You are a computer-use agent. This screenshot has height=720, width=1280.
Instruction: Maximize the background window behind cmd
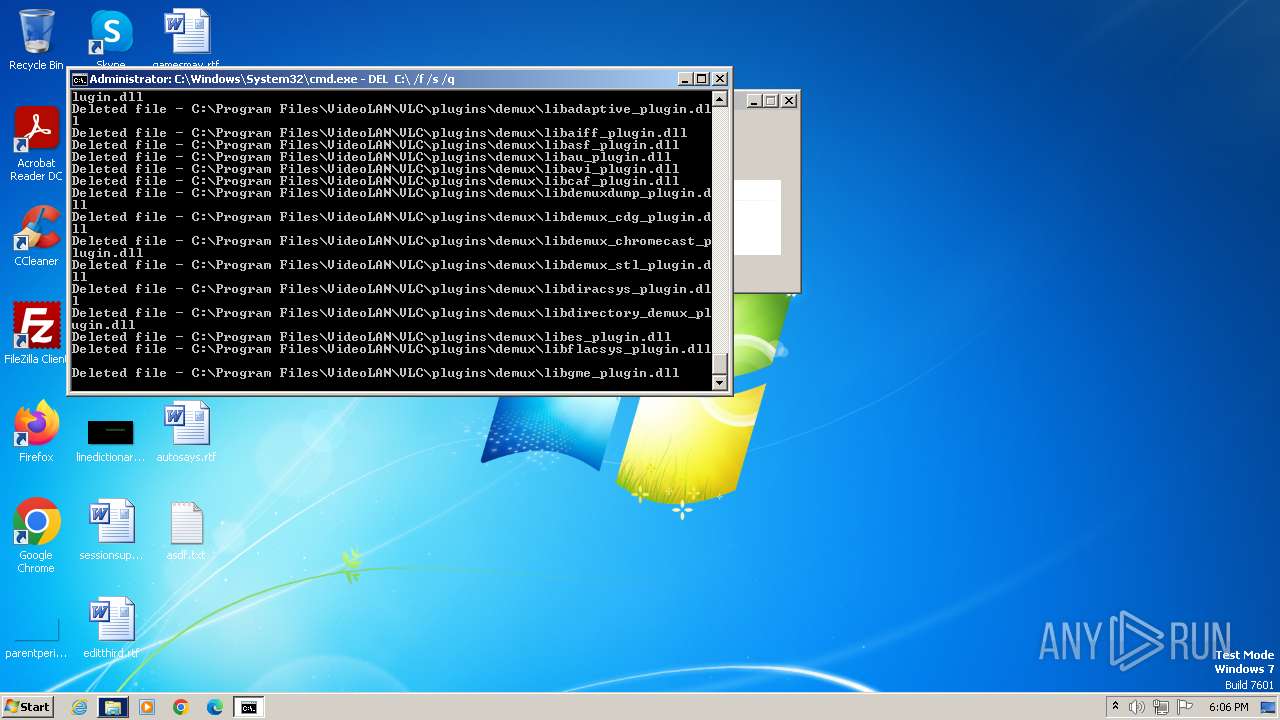[771, 100]
